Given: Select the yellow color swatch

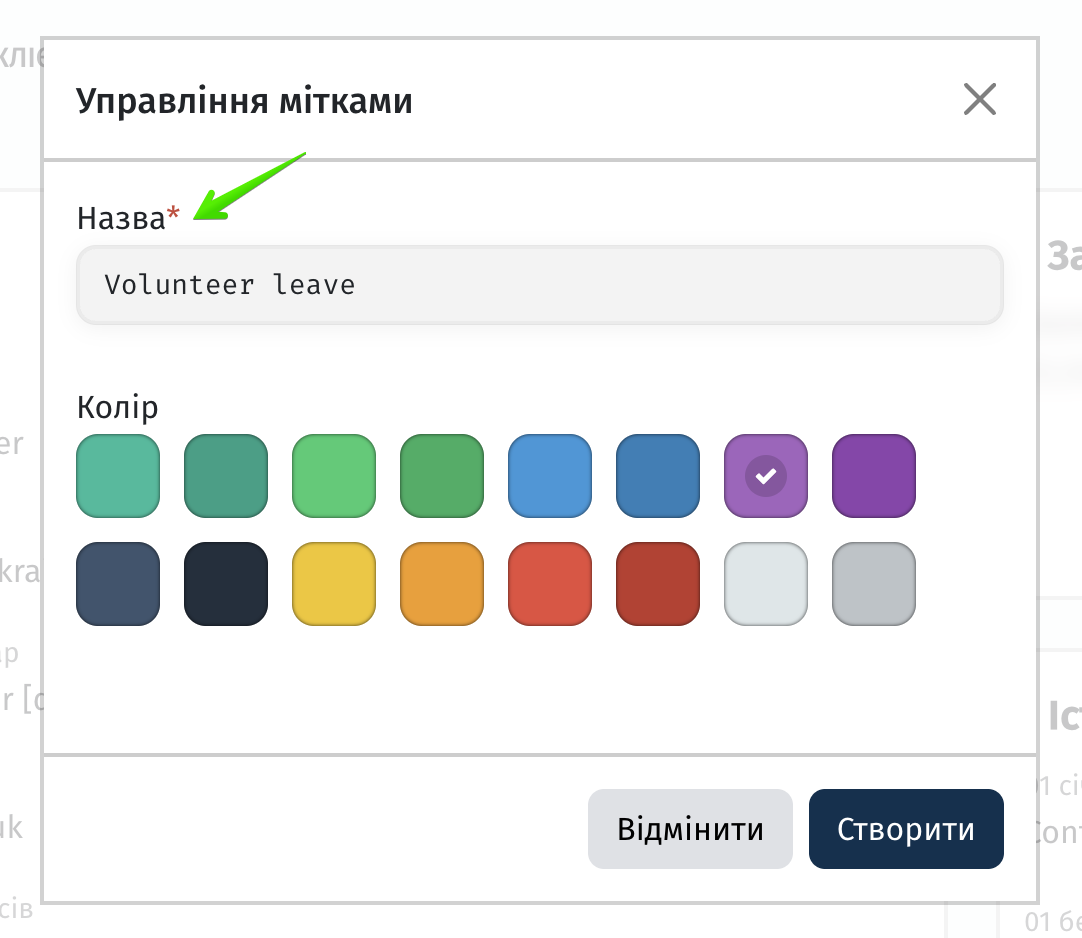Looking at the screenshot, I should coord(334,584).
